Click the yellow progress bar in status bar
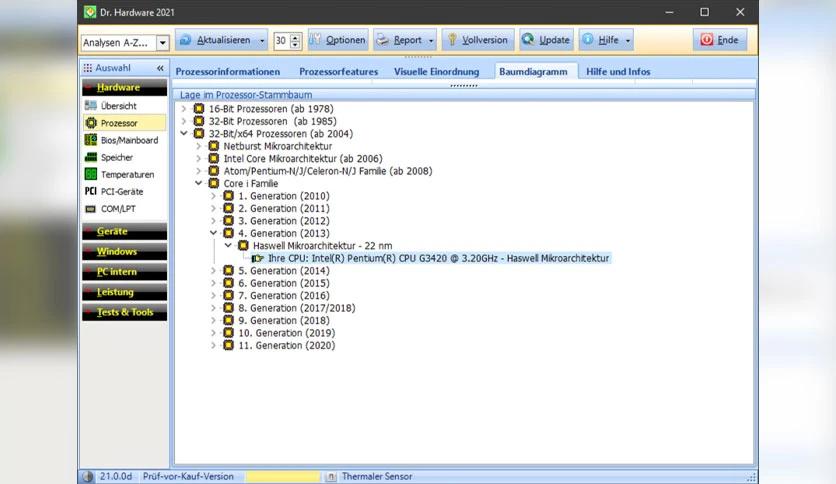The image size is (836, 484). 283,477
